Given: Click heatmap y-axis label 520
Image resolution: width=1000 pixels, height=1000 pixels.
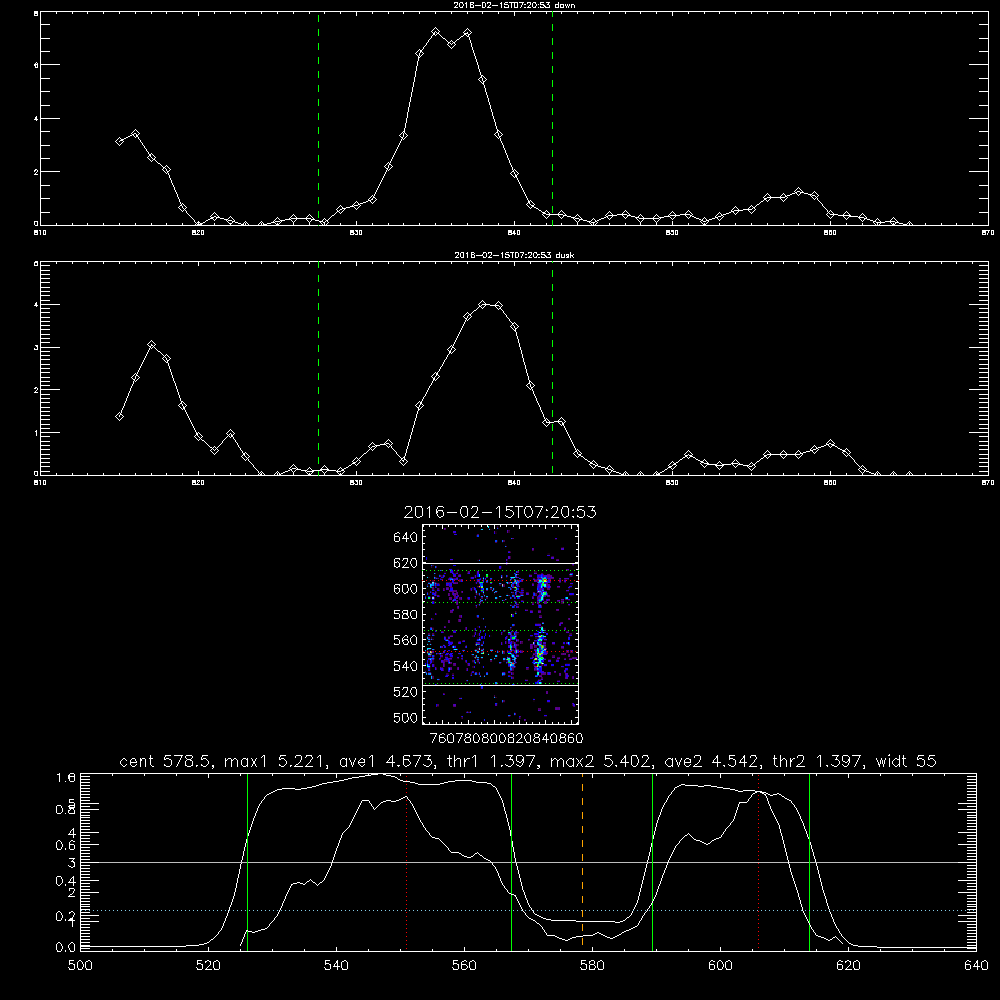Looking at the screenshot, I should click(x=406, y=692).
